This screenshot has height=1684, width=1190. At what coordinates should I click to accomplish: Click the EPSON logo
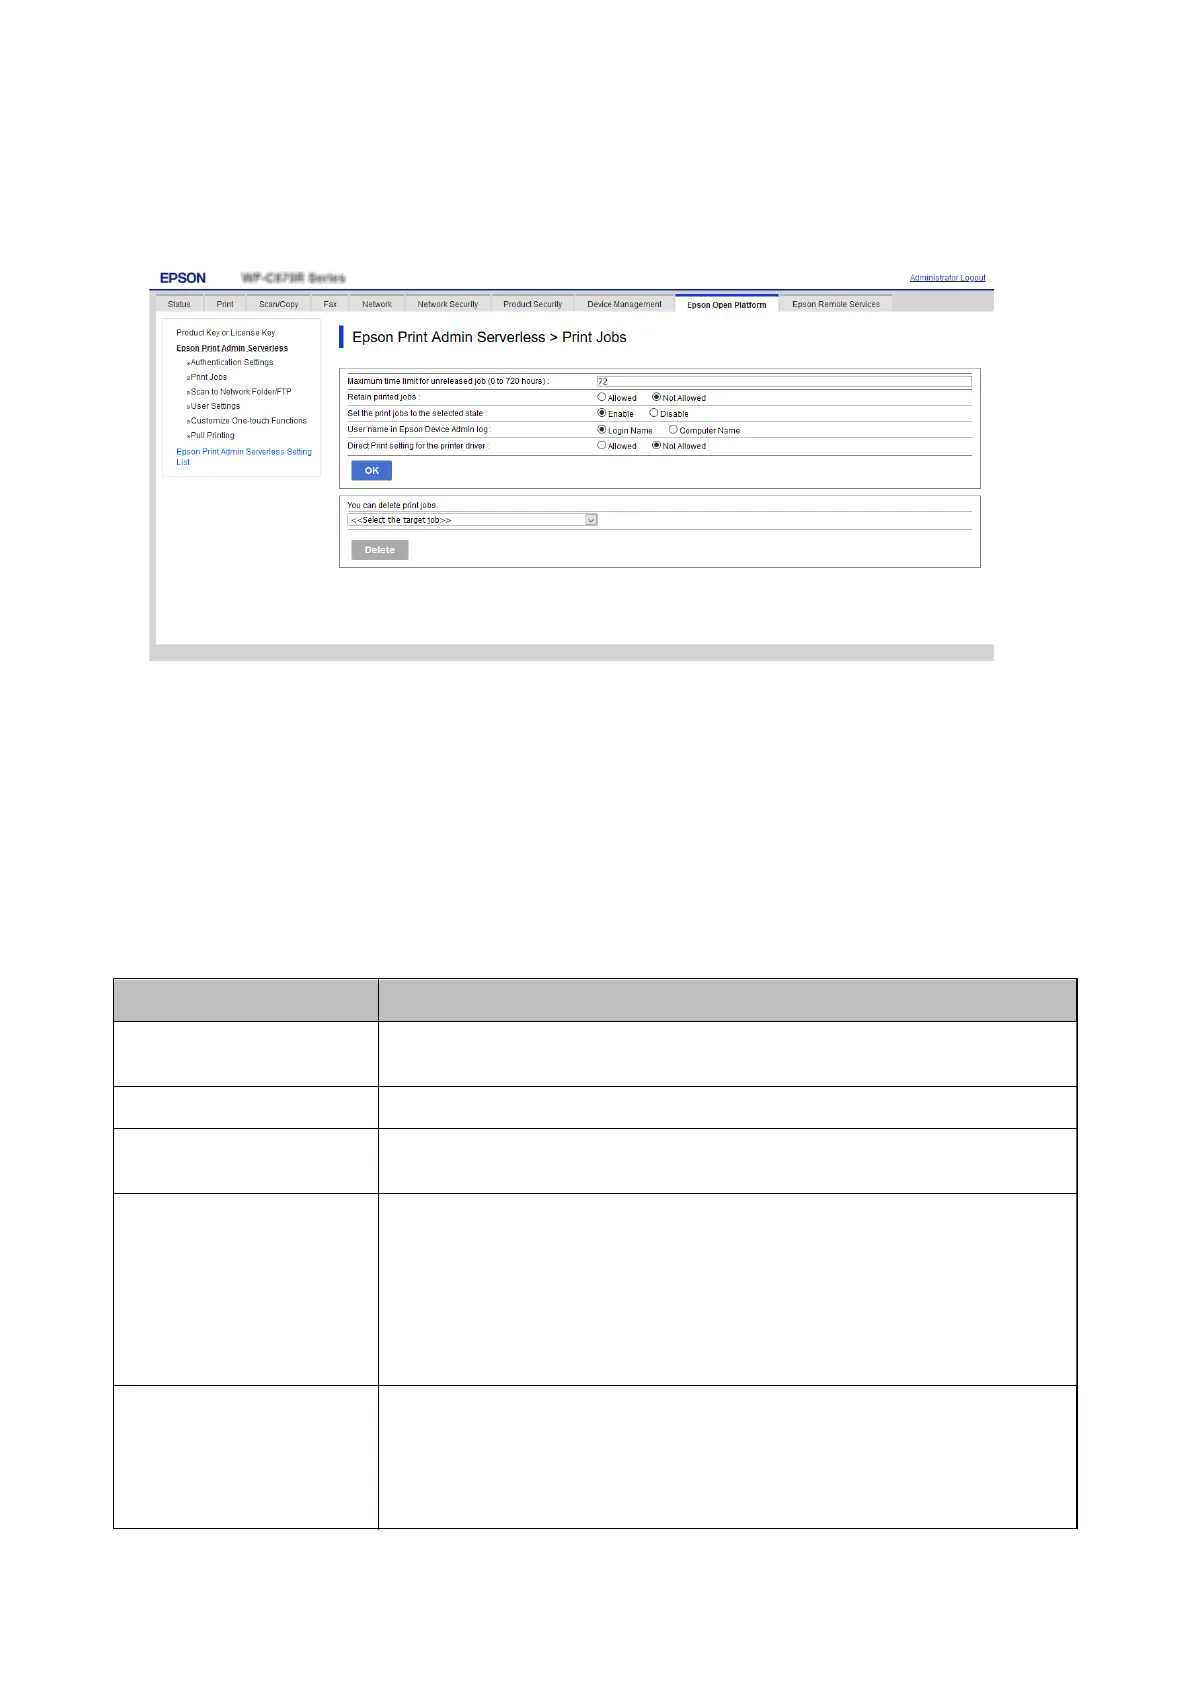[x=183, y=278]
